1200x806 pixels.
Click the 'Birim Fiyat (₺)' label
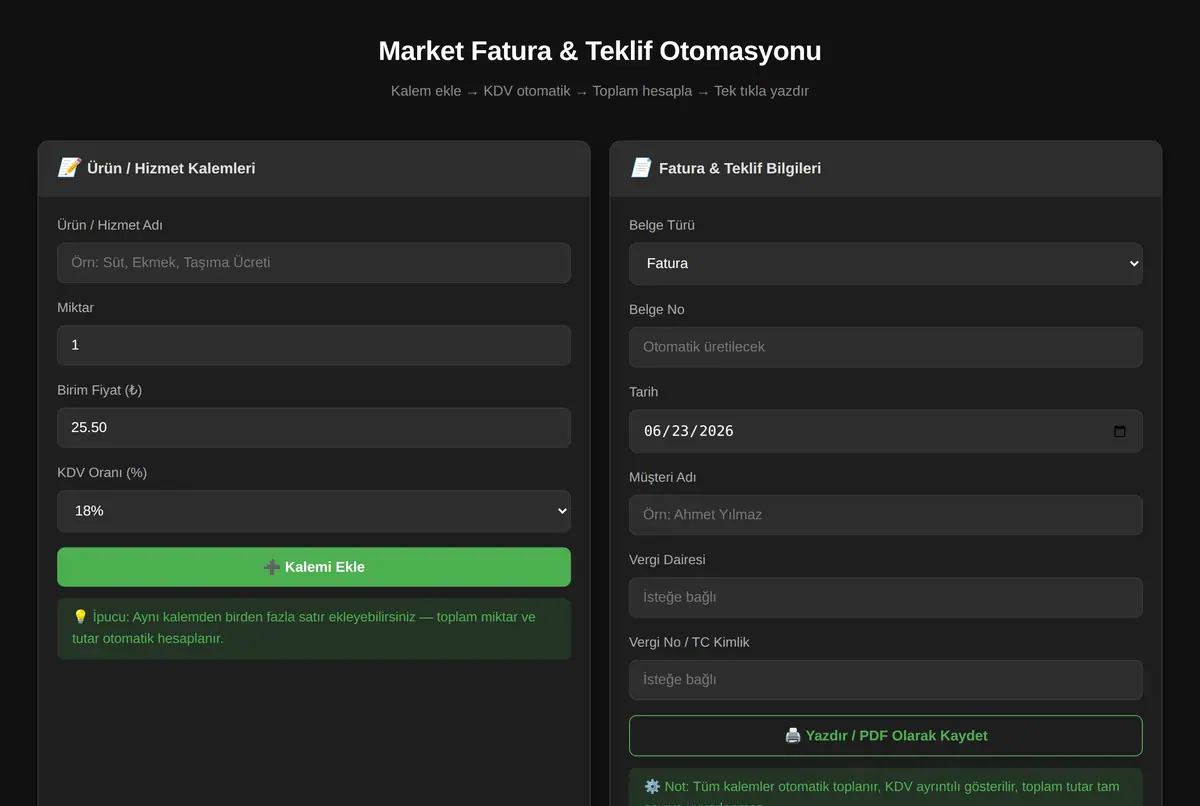(100, 390)
